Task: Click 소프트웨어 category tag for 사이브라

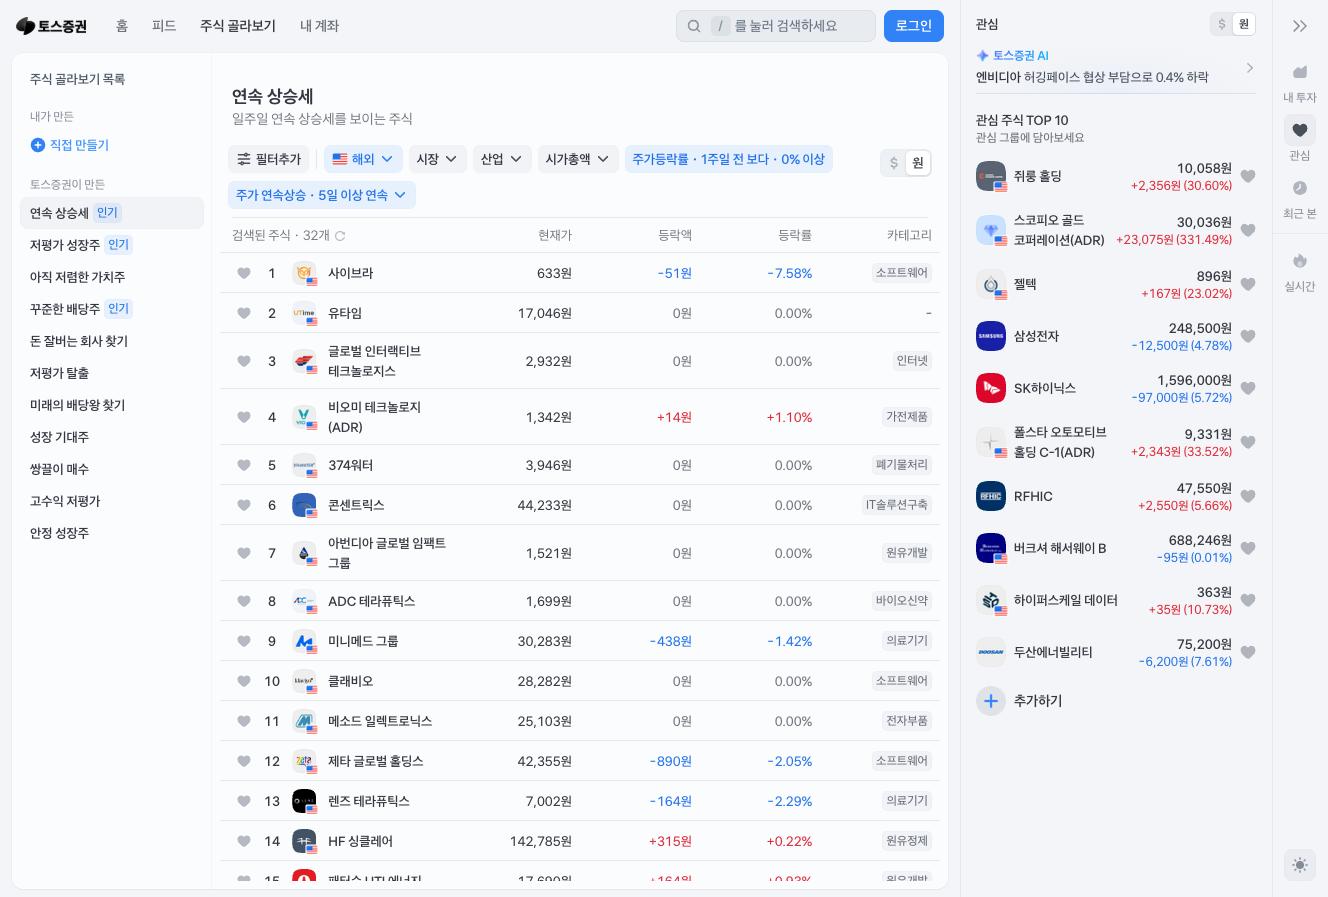Action: (x=902, y=273)
